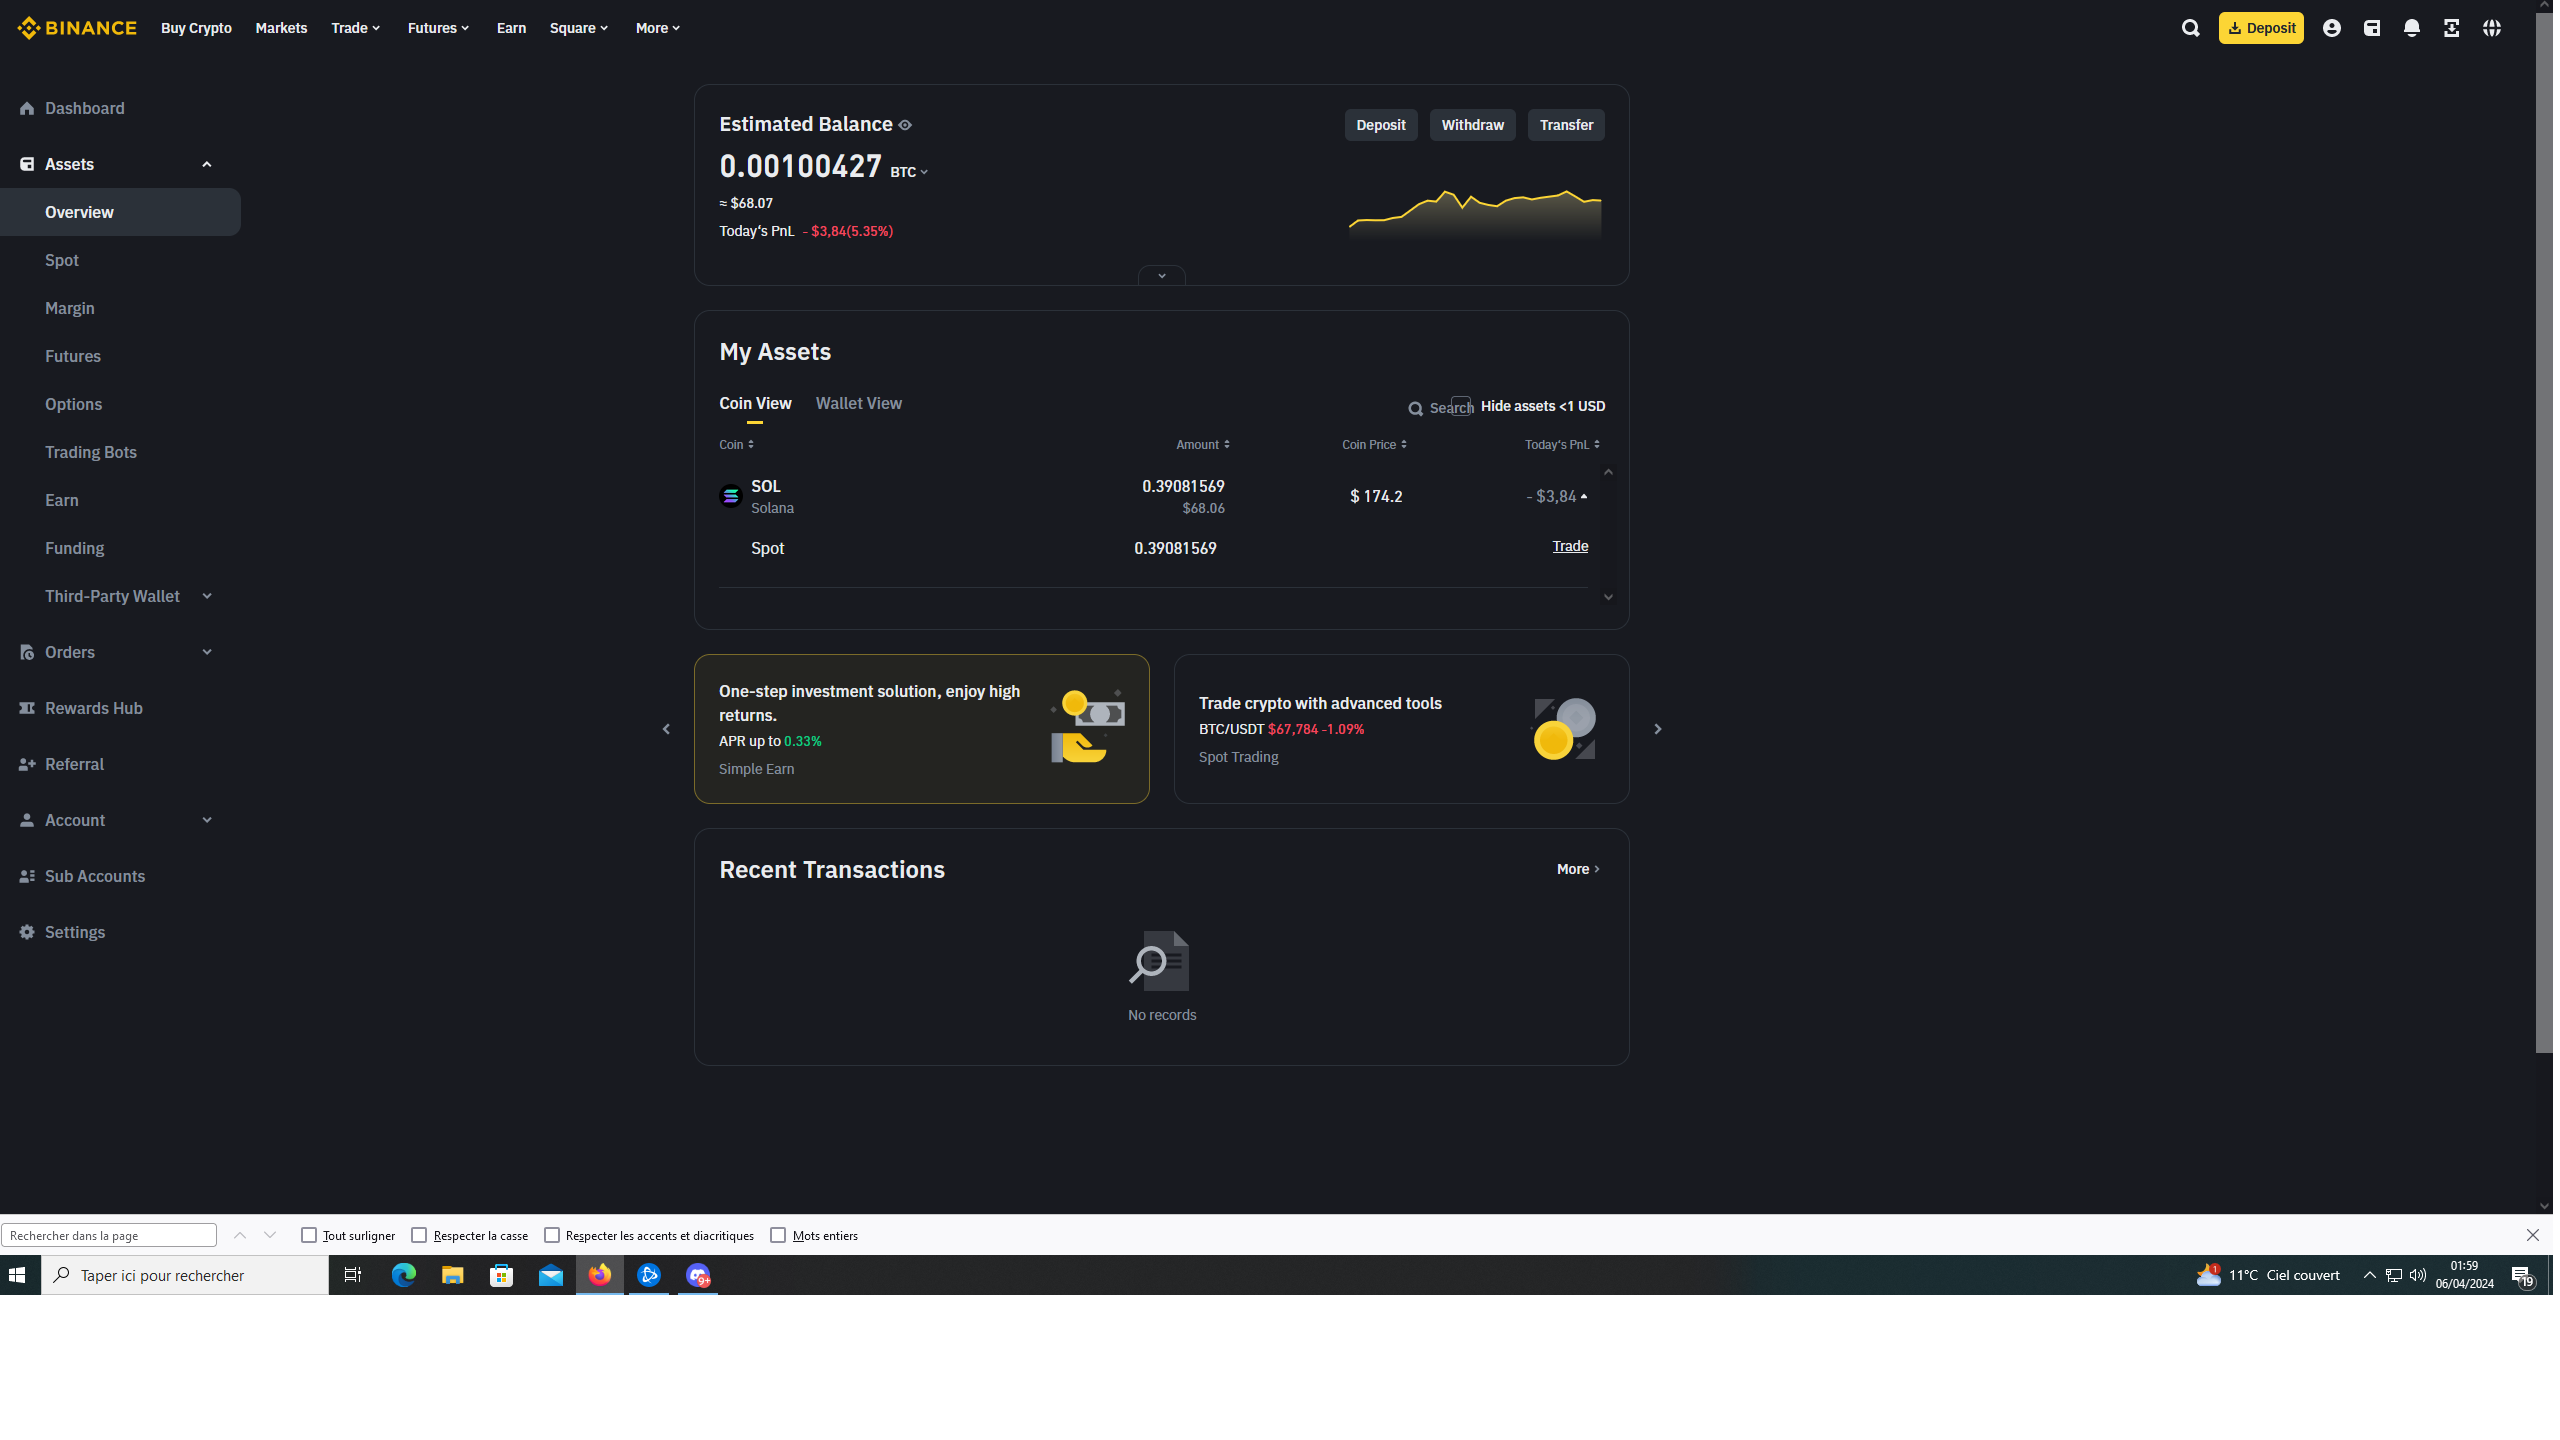Screen dimensions: 2560x1440
Task: Select Coin View tab
Action: click(755, 403)
